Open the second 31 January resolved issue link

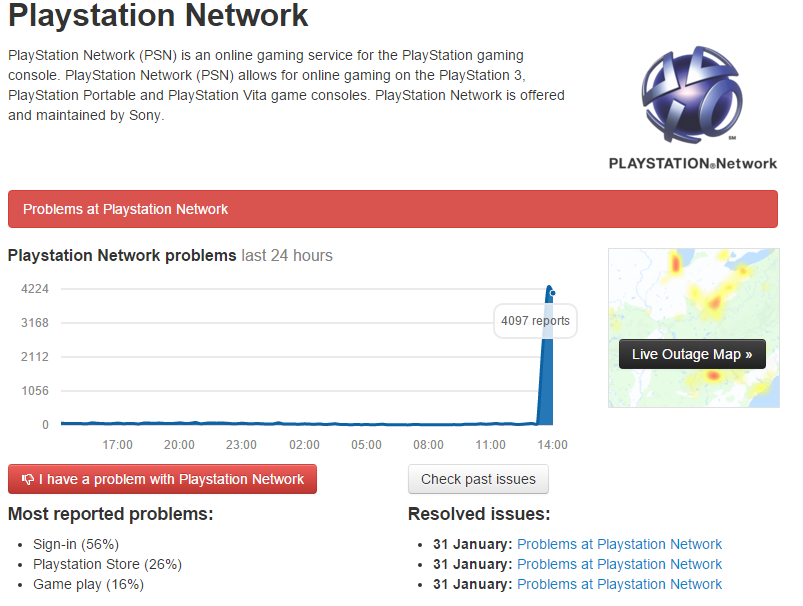[619, 564]
